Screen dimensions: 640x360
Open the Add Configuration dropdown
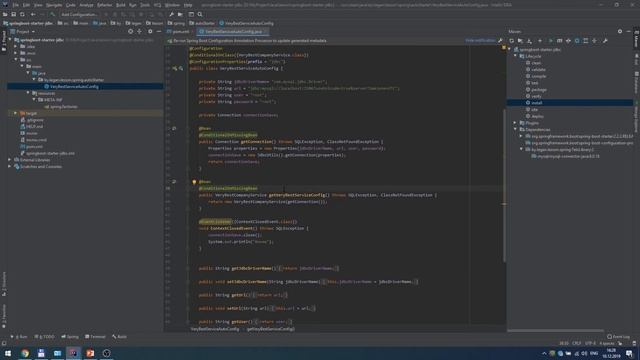79,14
